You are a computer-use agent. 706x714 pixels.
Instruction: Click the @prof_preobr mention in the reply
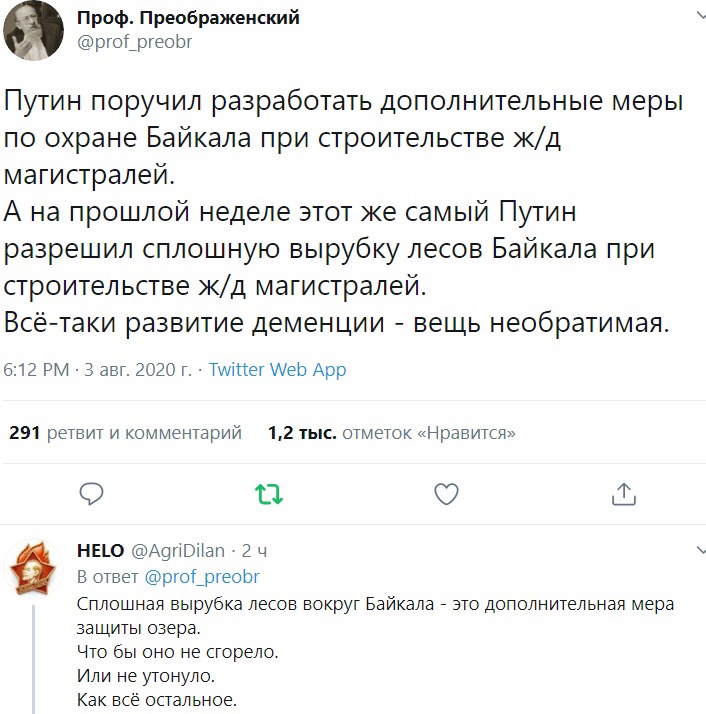tap(202, 577)
